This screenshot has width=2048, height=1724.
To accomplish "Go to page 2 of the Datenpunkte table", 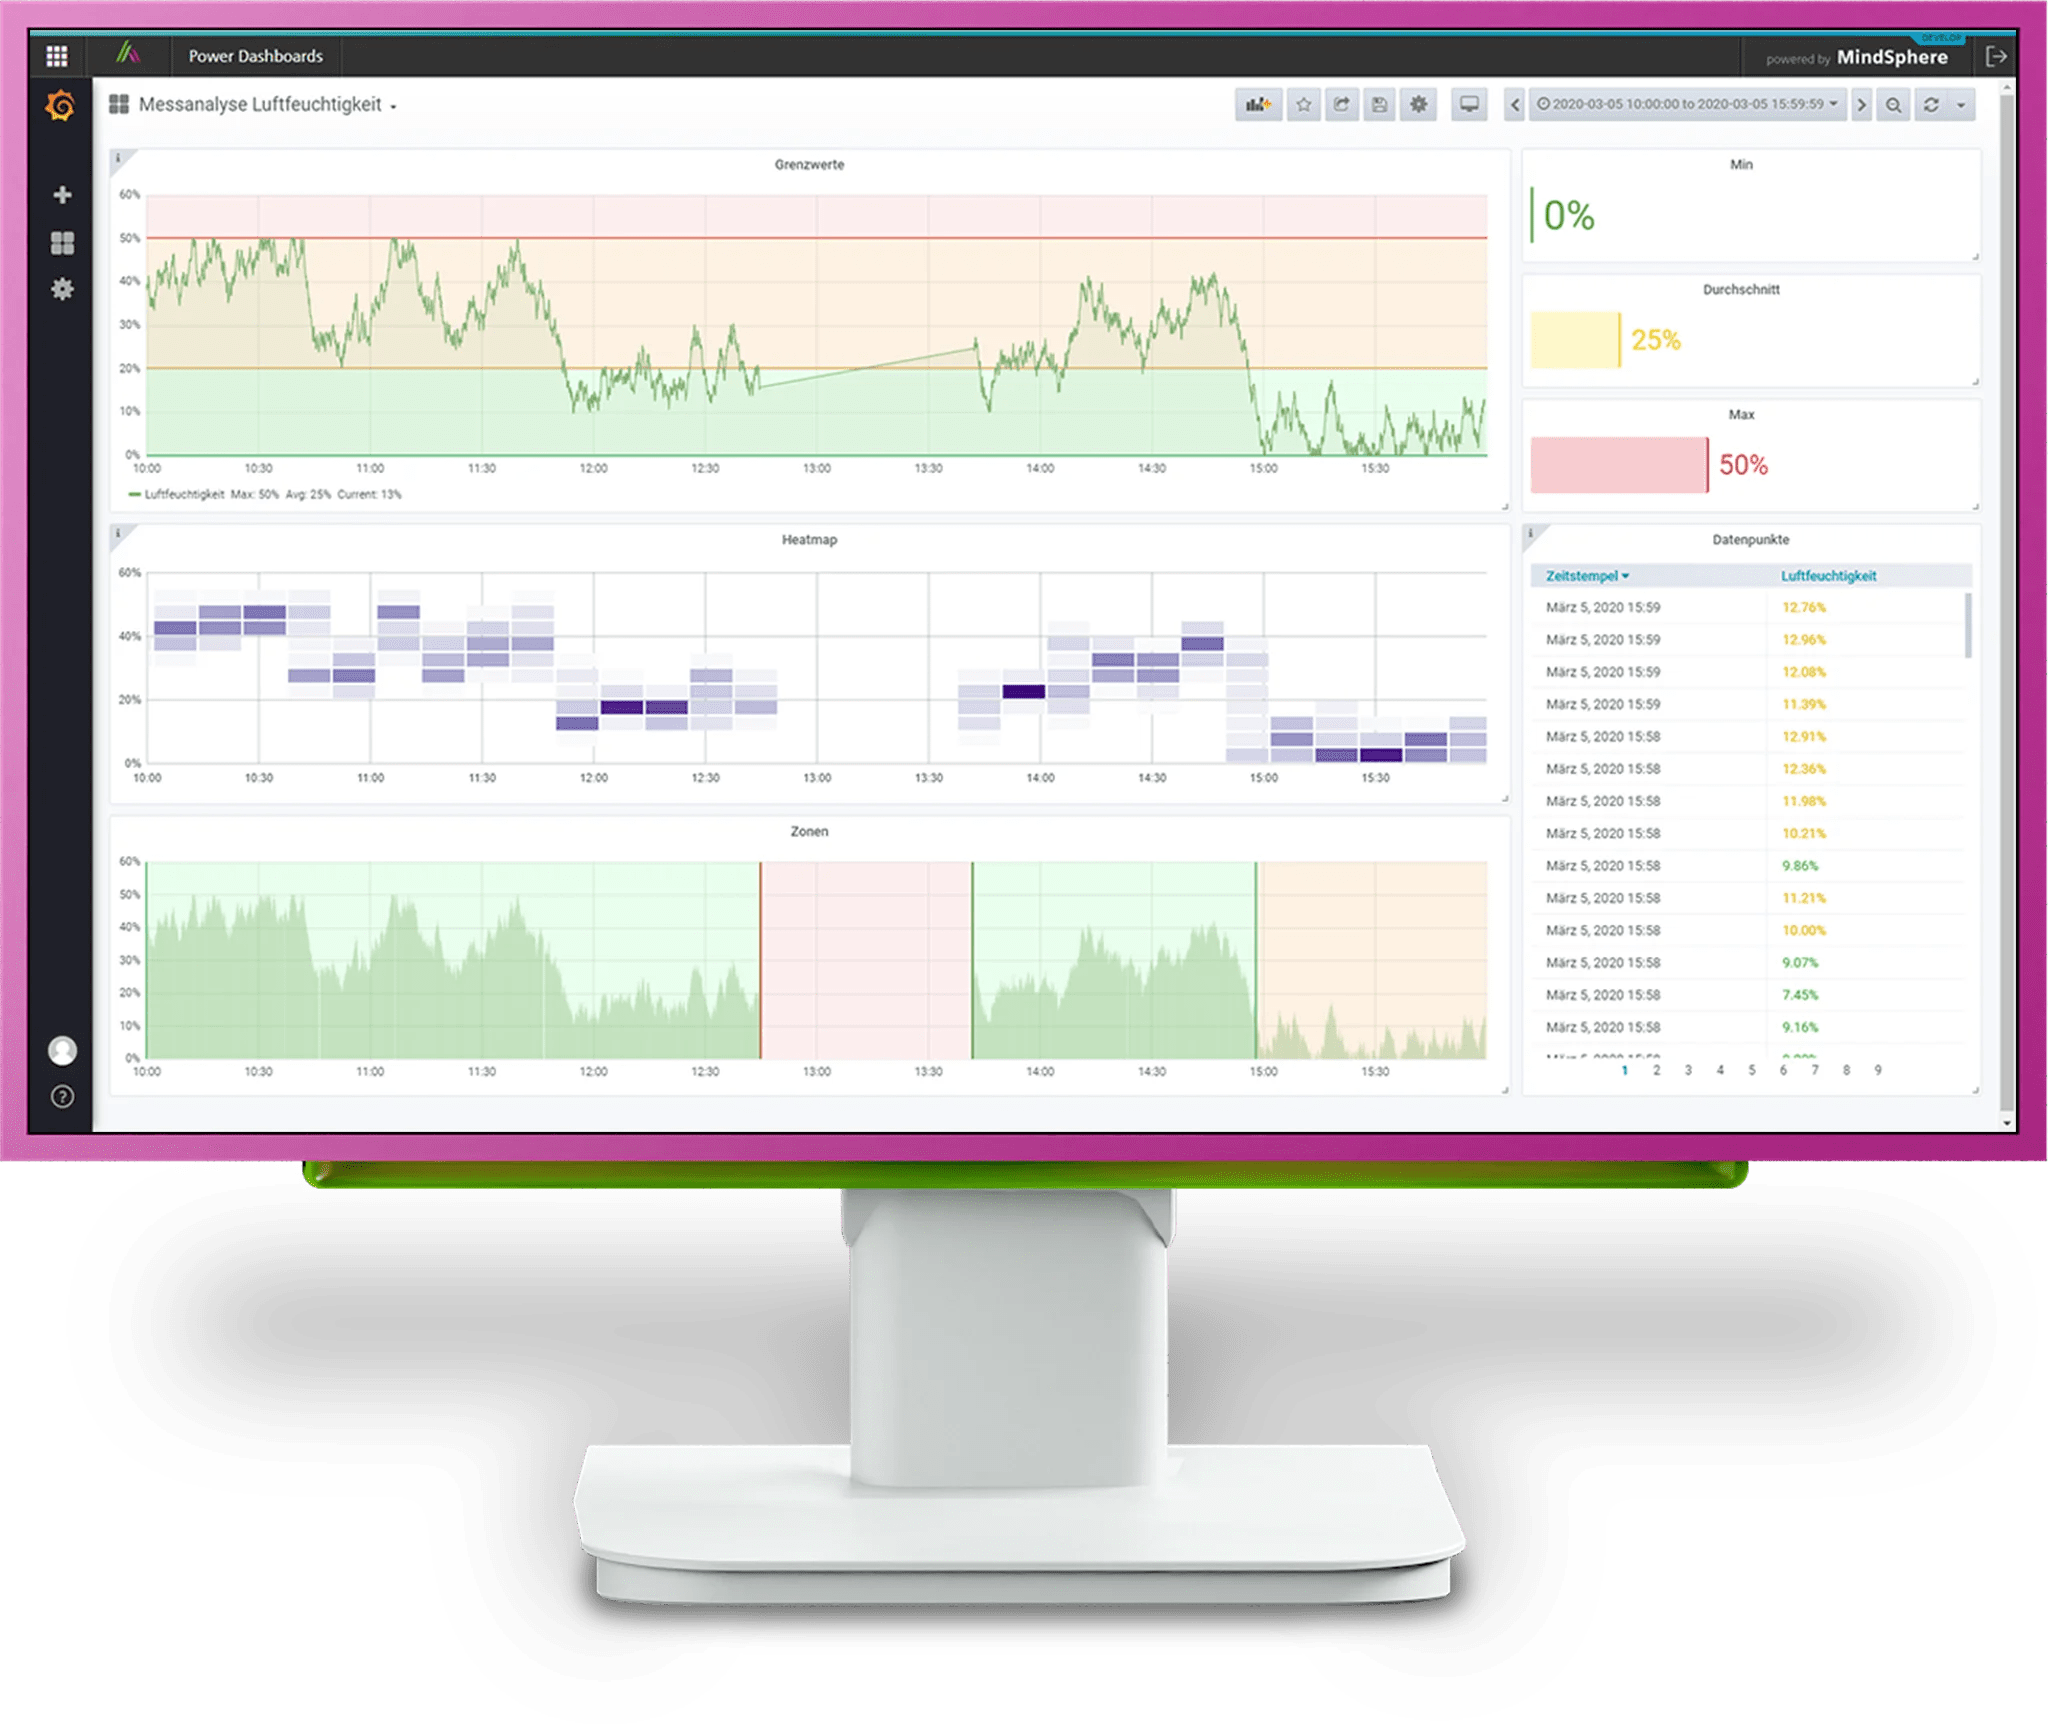I will (1656, 1069).
